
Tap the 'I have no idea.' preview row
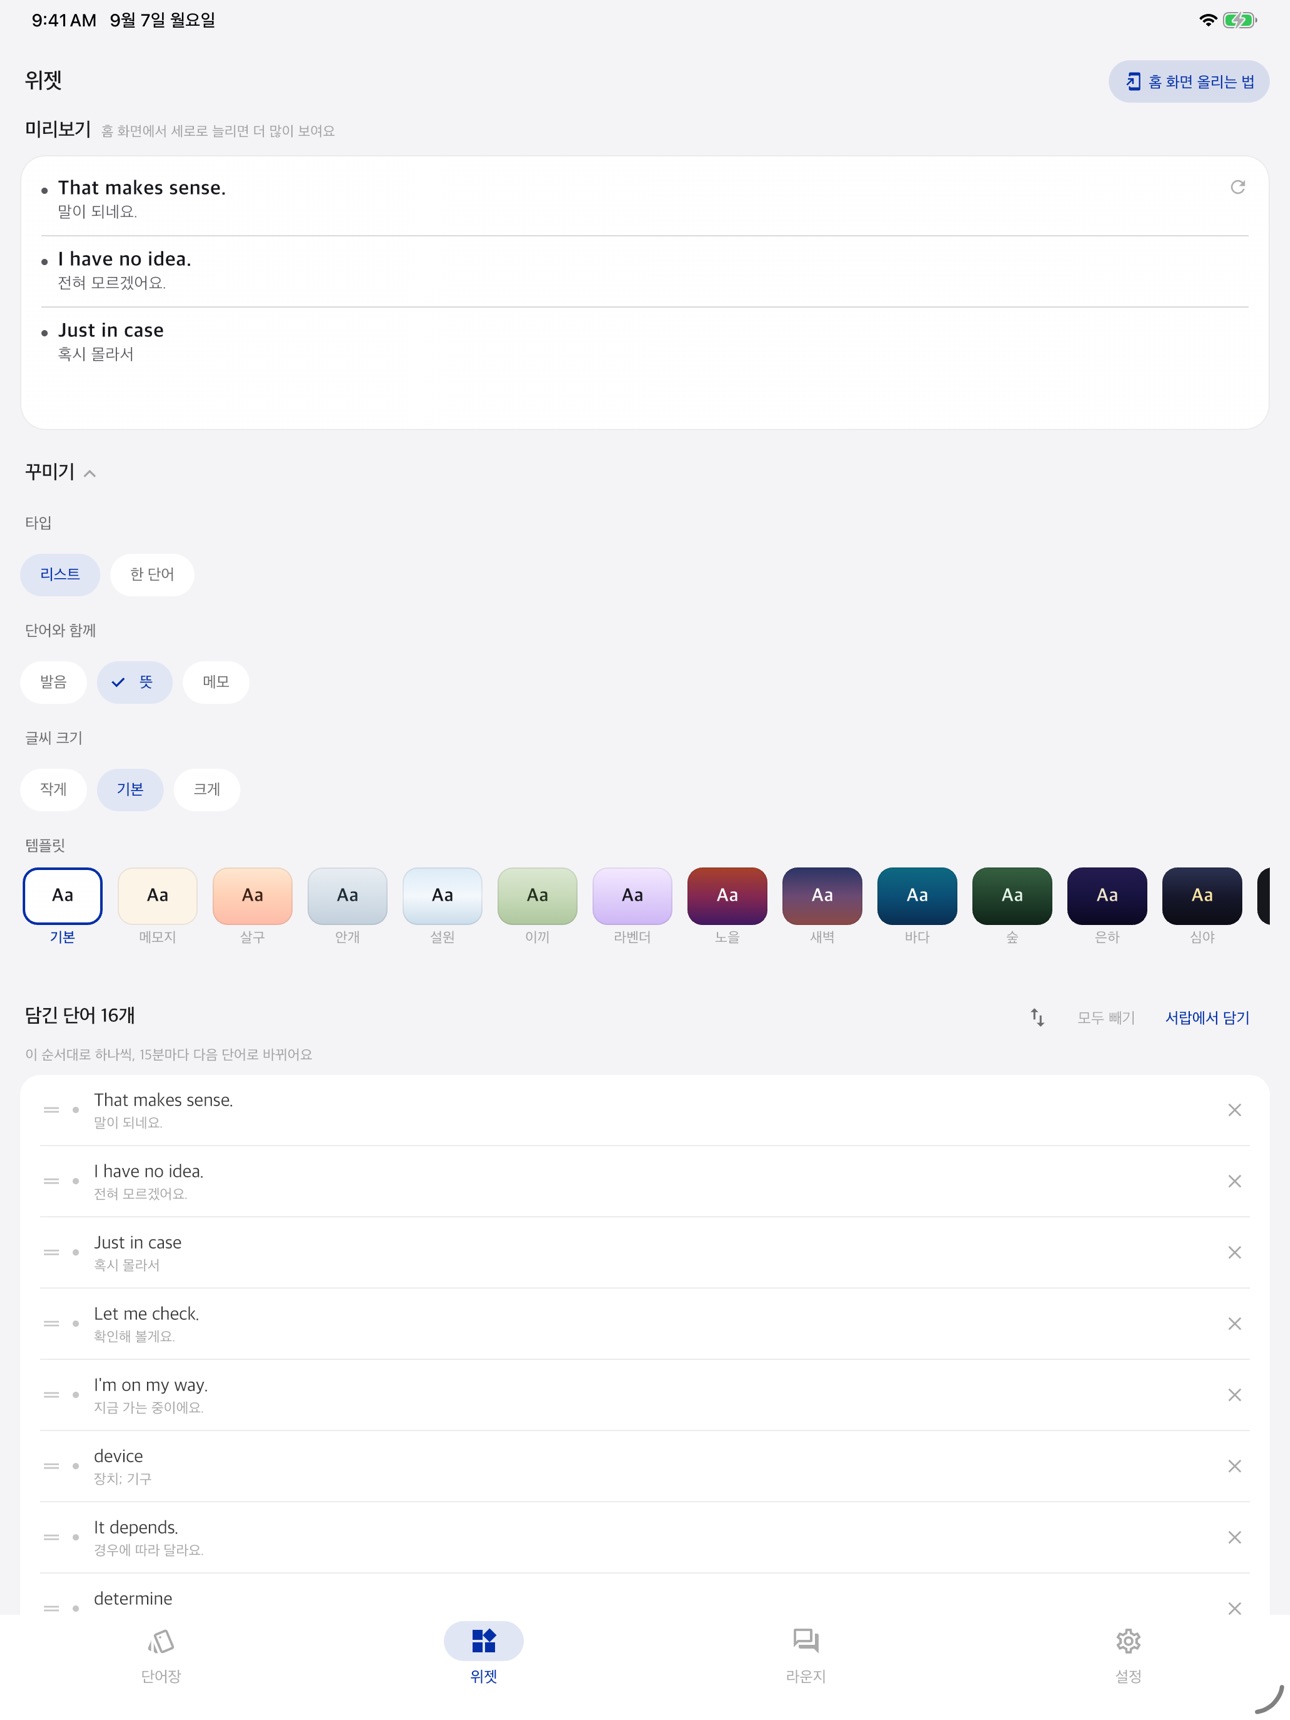[645, 270]
